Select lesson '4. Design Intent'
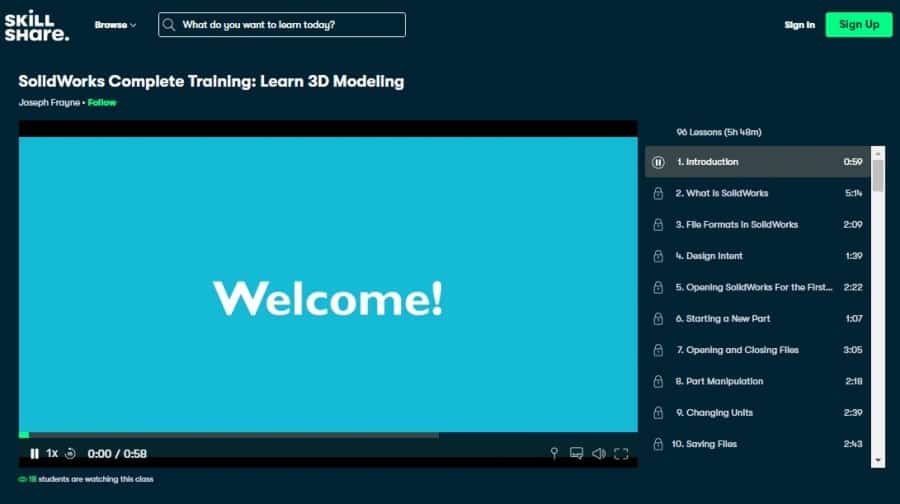This screenshot has height=504, width=900. (x=758, y=256)
